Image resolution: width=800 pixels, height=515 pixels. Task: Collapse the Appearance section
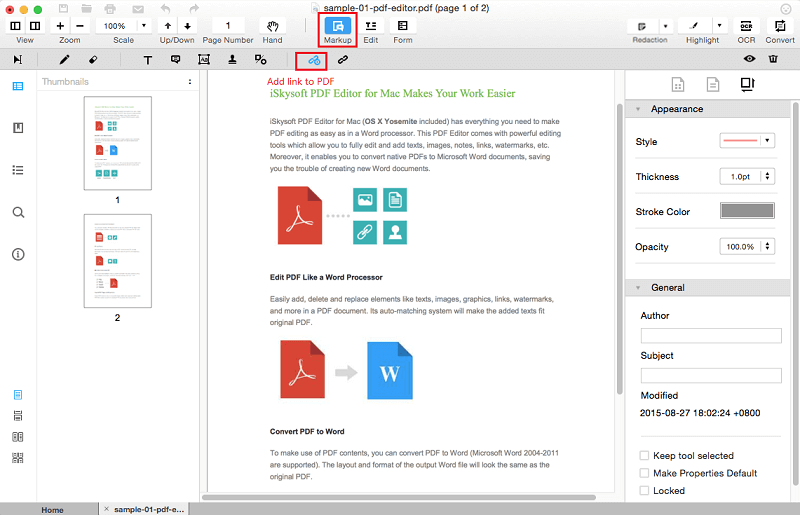(x=638, y=109)
